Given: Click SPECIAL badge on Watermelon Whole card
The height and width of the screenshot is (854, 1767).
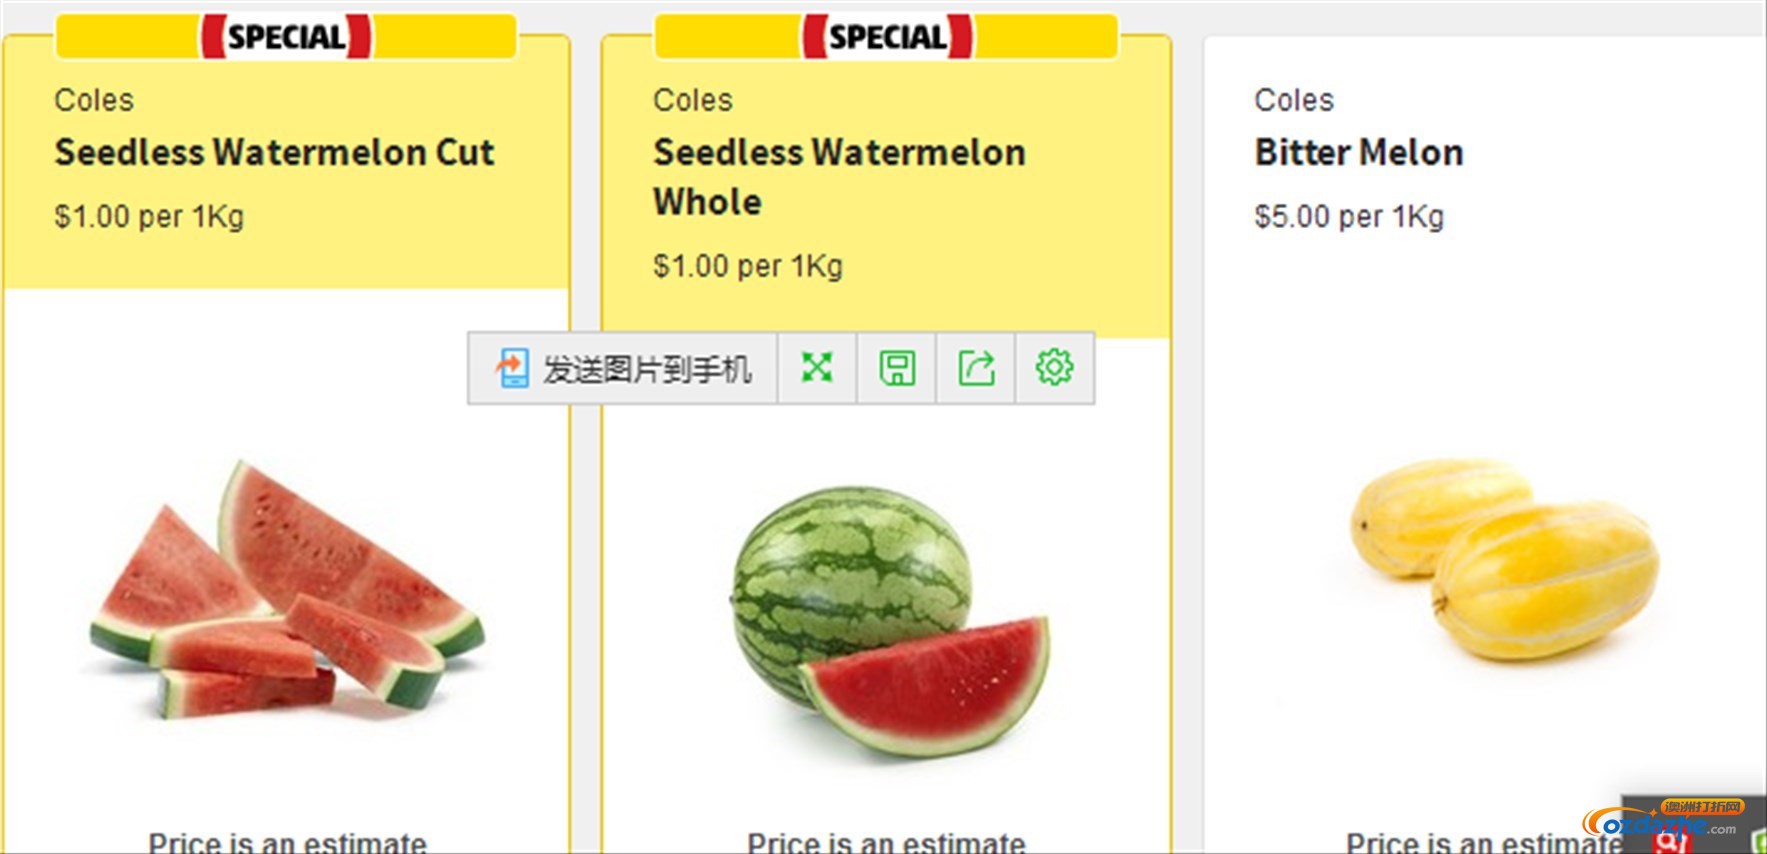Looking at the screenshot, I should [887, 37].
